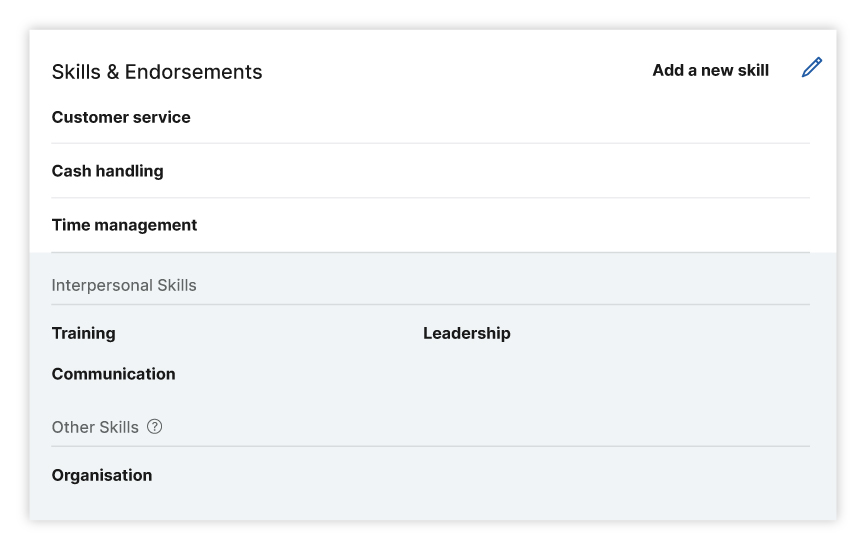Click the Skills & Endorsements section title

tap(157, 72)
